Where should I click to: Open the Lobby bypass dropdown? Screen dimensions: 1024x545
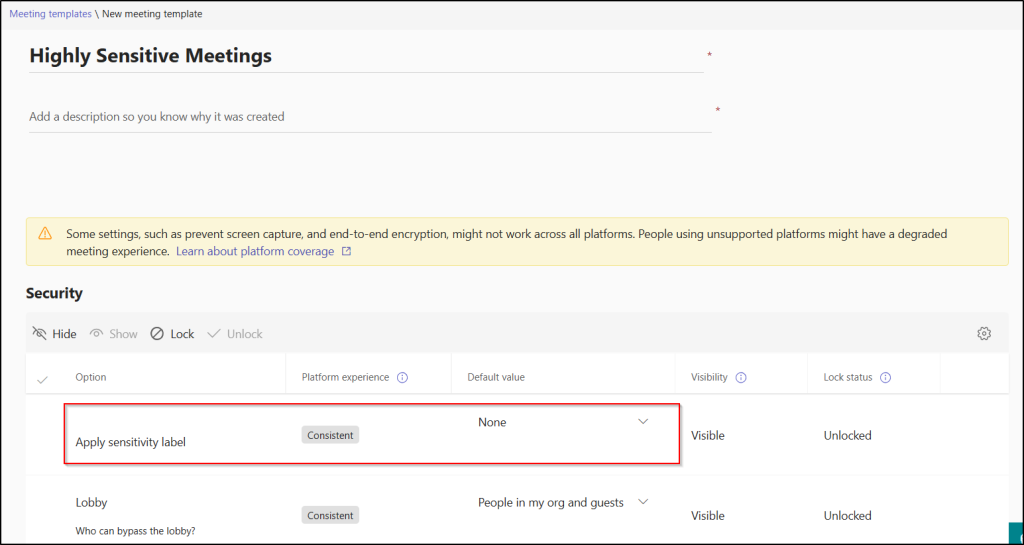[x=563, y=503]
